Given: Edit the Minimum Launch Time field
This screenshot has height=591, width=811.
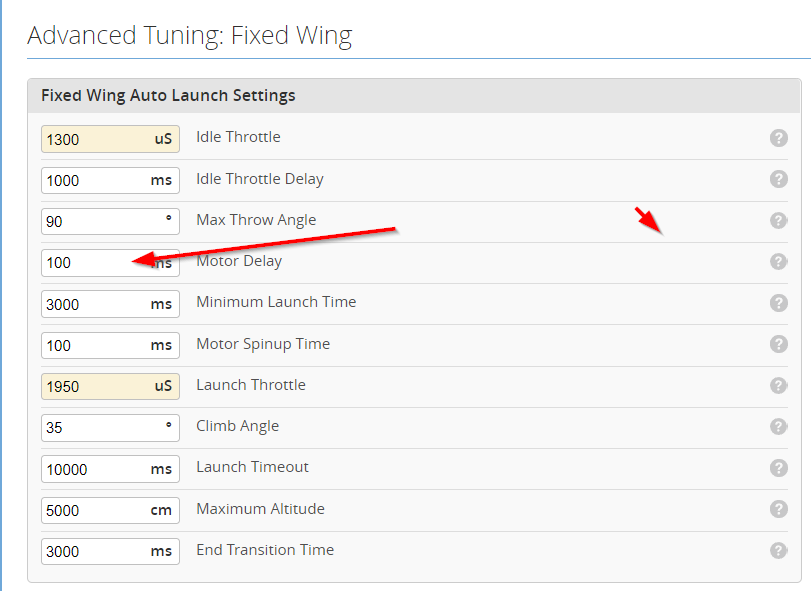Looking at the screenshot, I should point(110,304).
